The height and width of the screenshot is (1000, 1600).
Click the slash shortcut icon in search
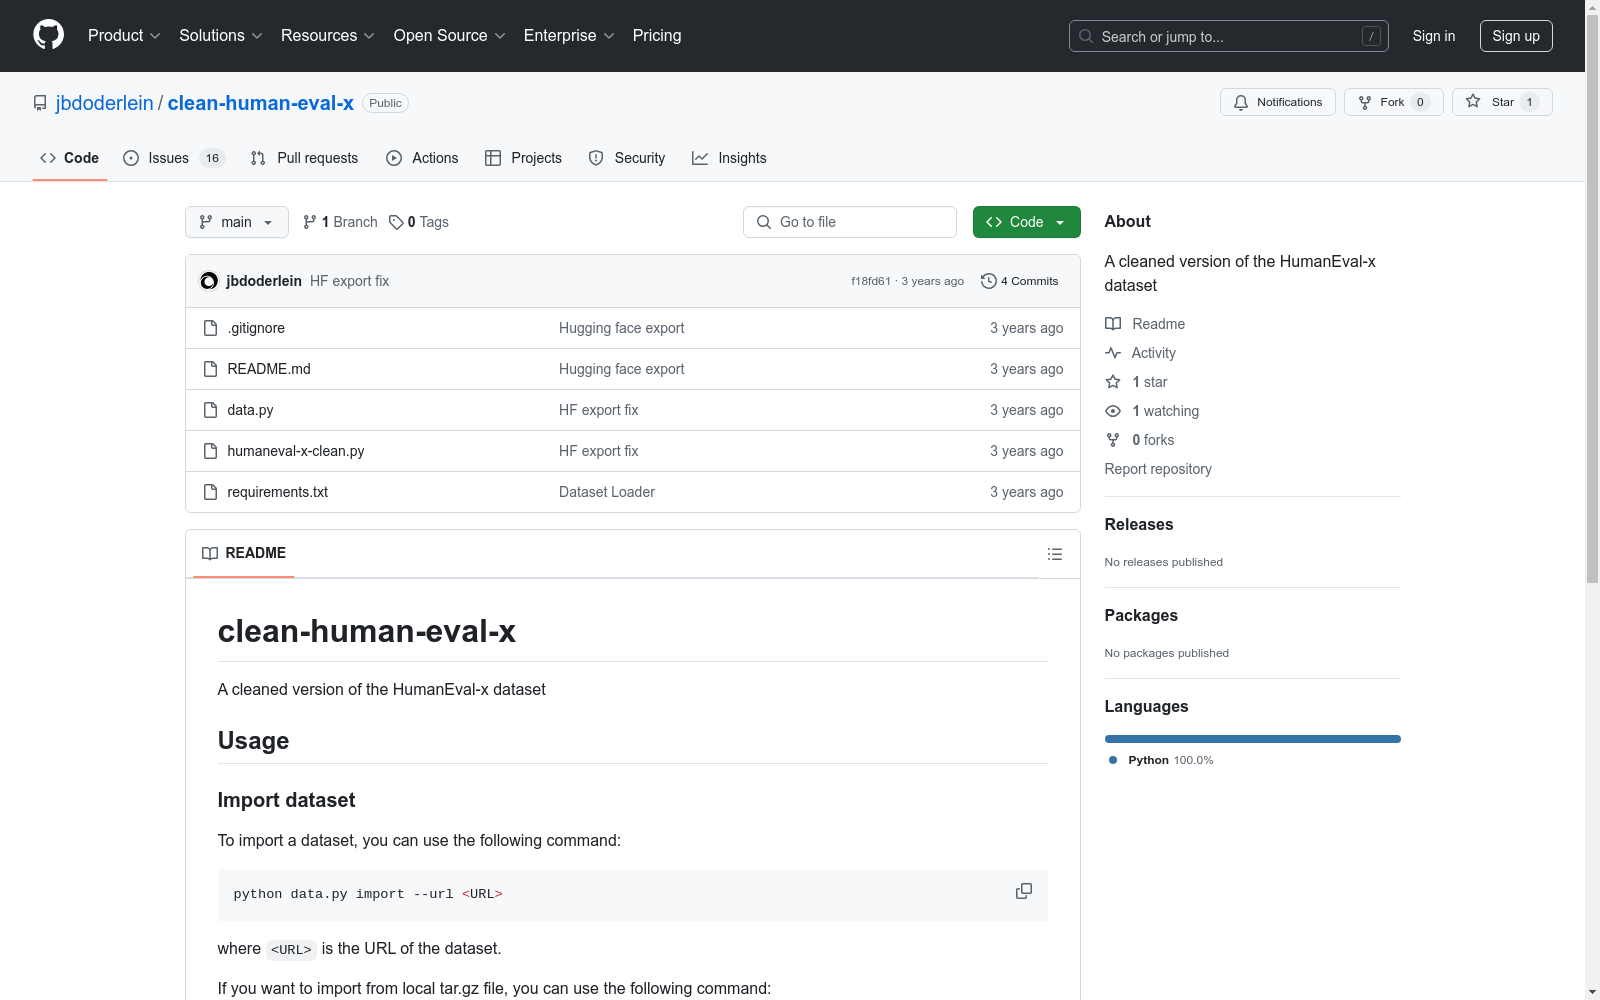[1371, 36]
